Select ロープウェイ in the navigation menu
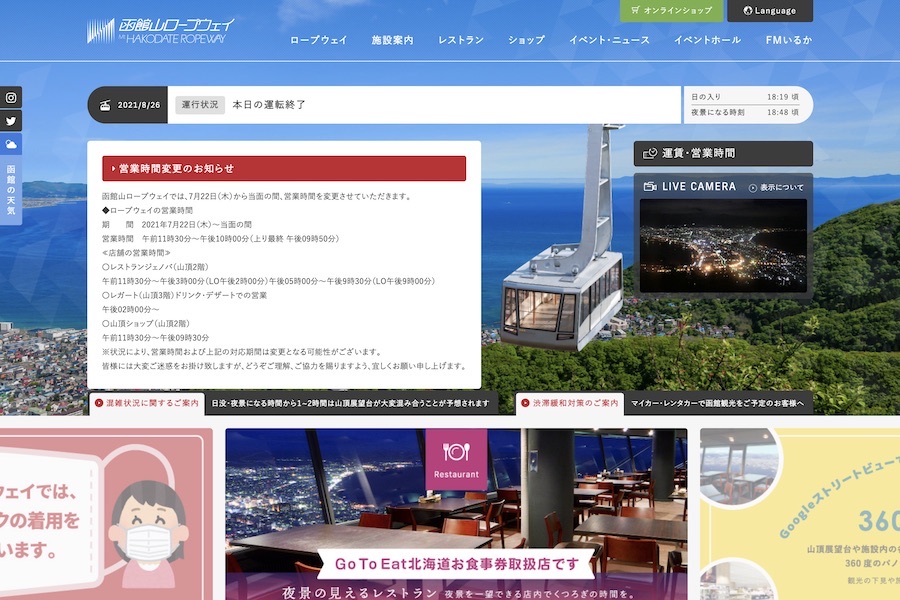 [x=318, y=40]
